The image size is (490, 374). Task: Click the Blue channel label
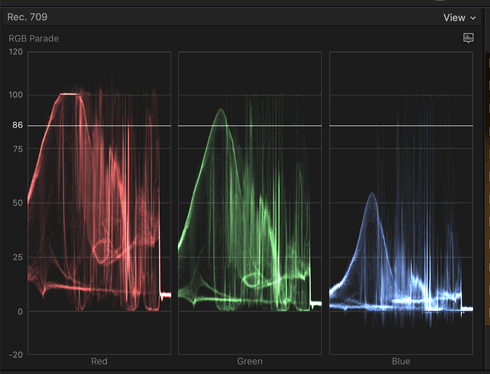[x=401, y=361]
